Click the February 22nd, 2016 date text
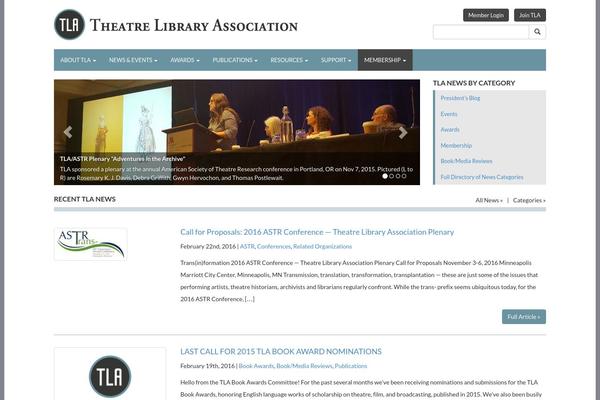 (x=208, y=247)
